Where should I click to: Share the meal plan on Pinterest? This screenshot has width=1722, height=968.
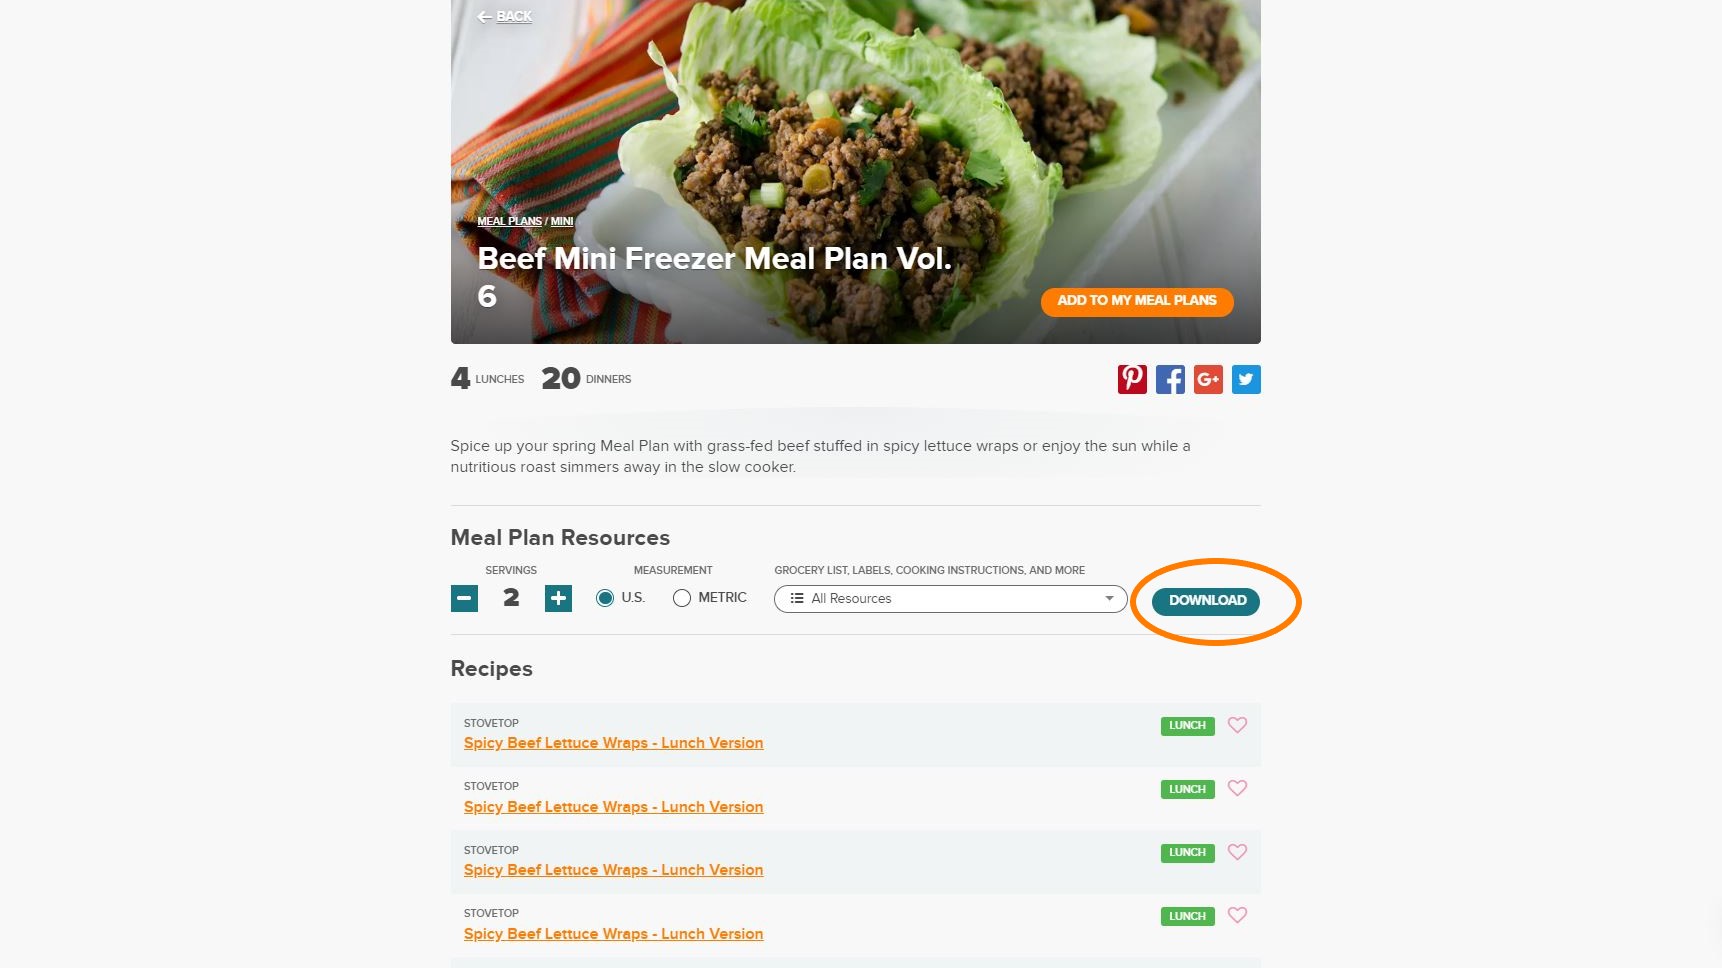click(x=1132, y=379)
